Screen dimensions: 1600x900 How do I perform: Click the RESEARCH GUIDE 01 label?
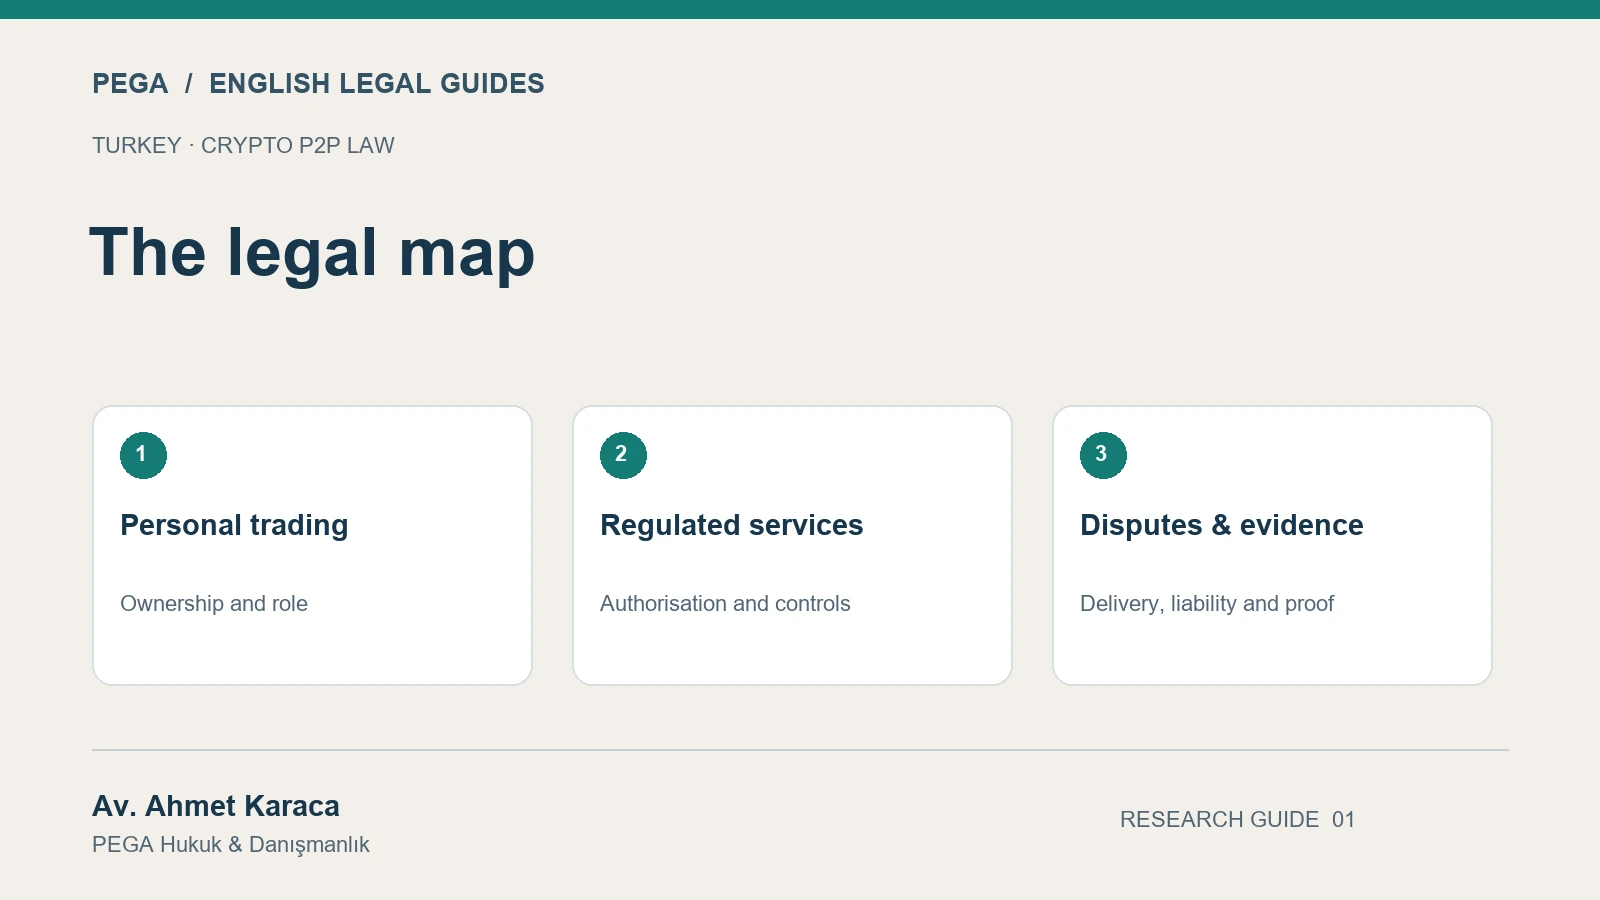1237,820
